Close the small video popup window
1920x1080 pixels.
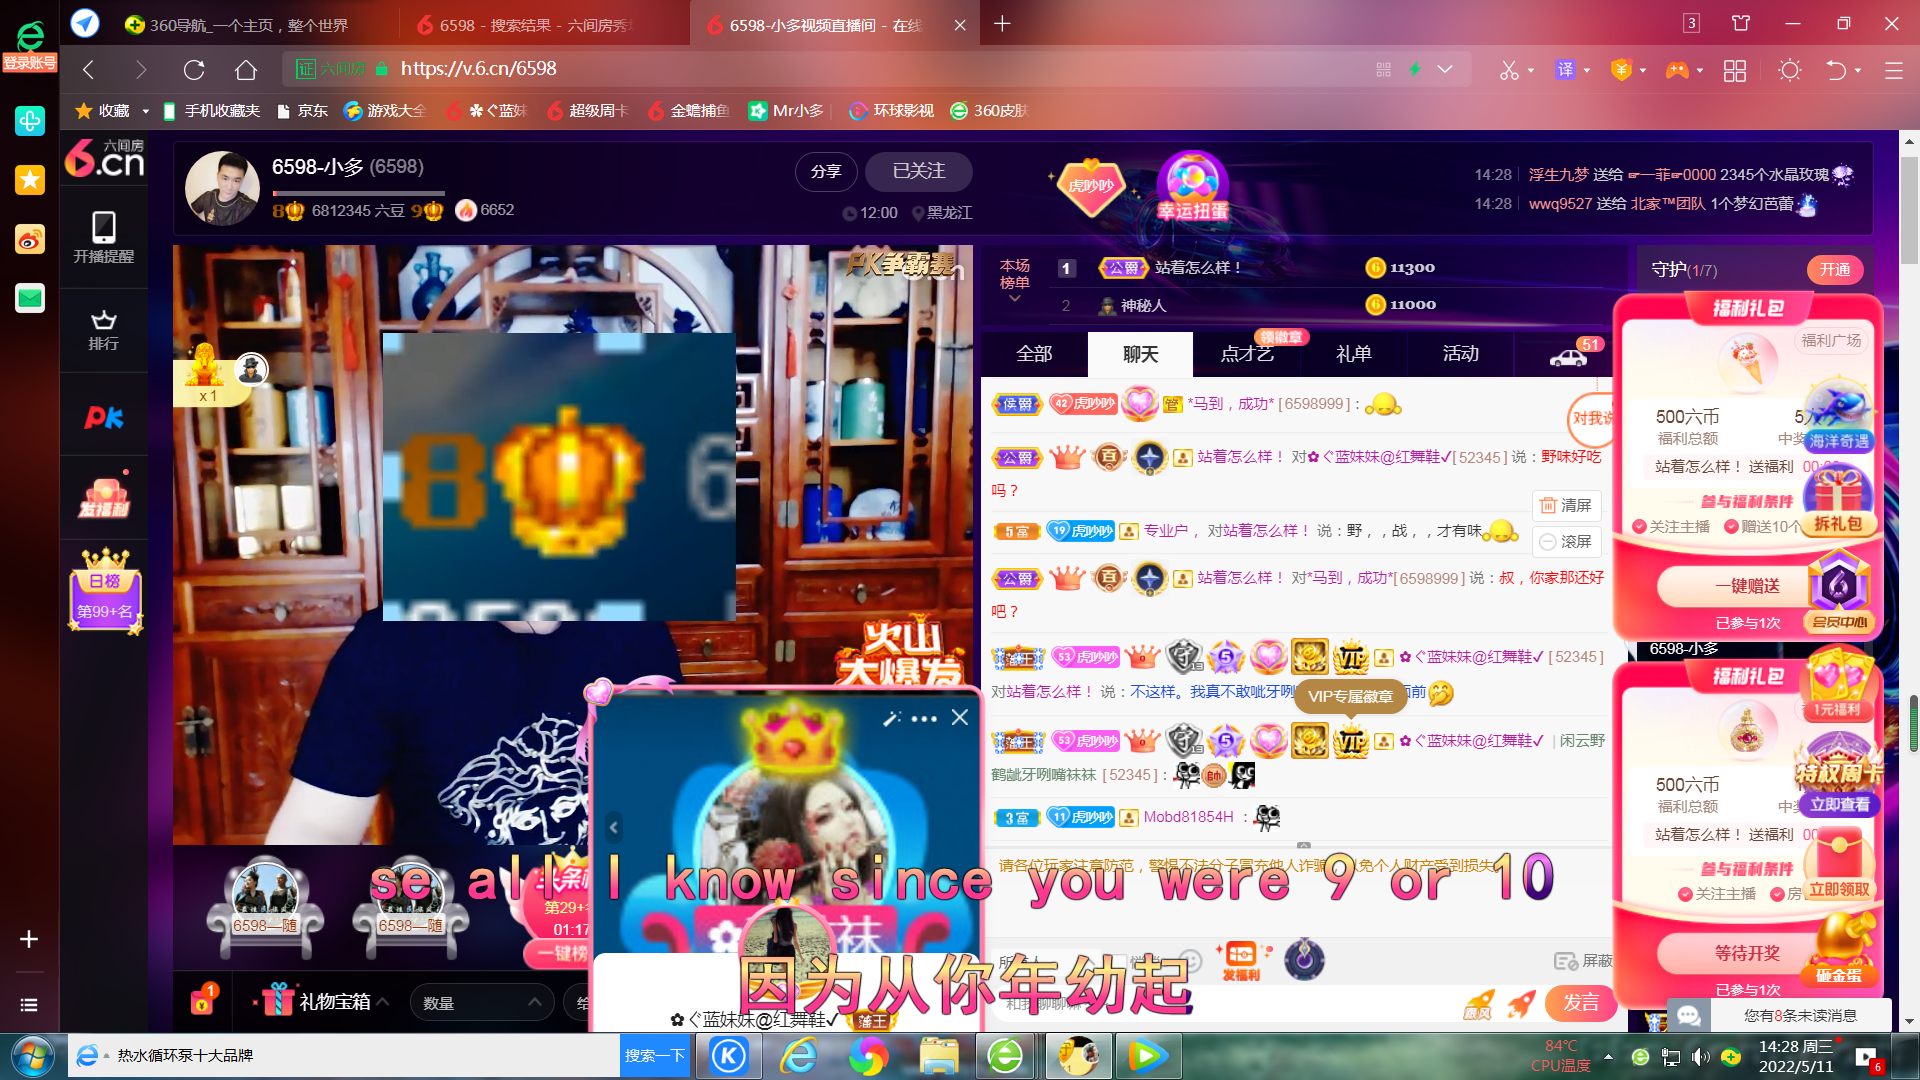[x=960, y=717]
